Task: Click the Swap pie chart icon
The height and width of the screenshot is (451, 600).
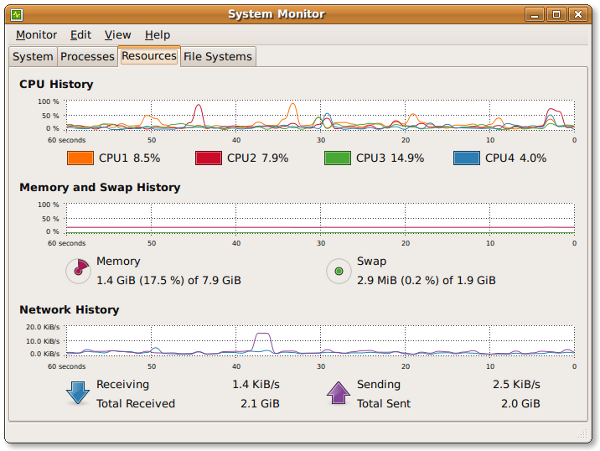Action: pyautogui.click(x=339, y=270)
